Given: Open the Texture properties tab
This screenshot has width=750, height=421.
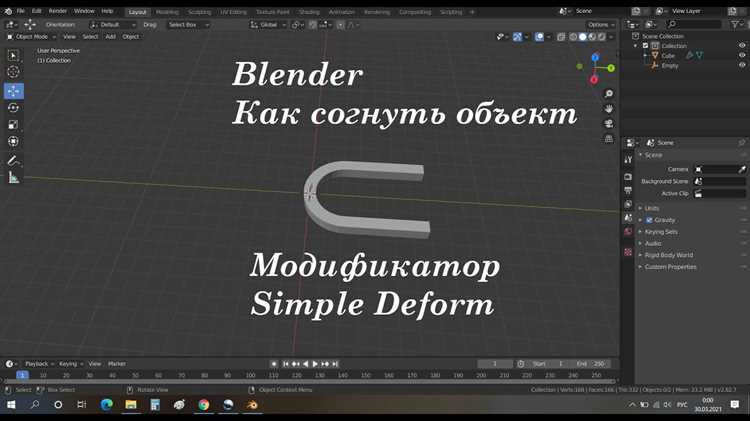Looking at the screenshot, I should [x=628, y=252].
